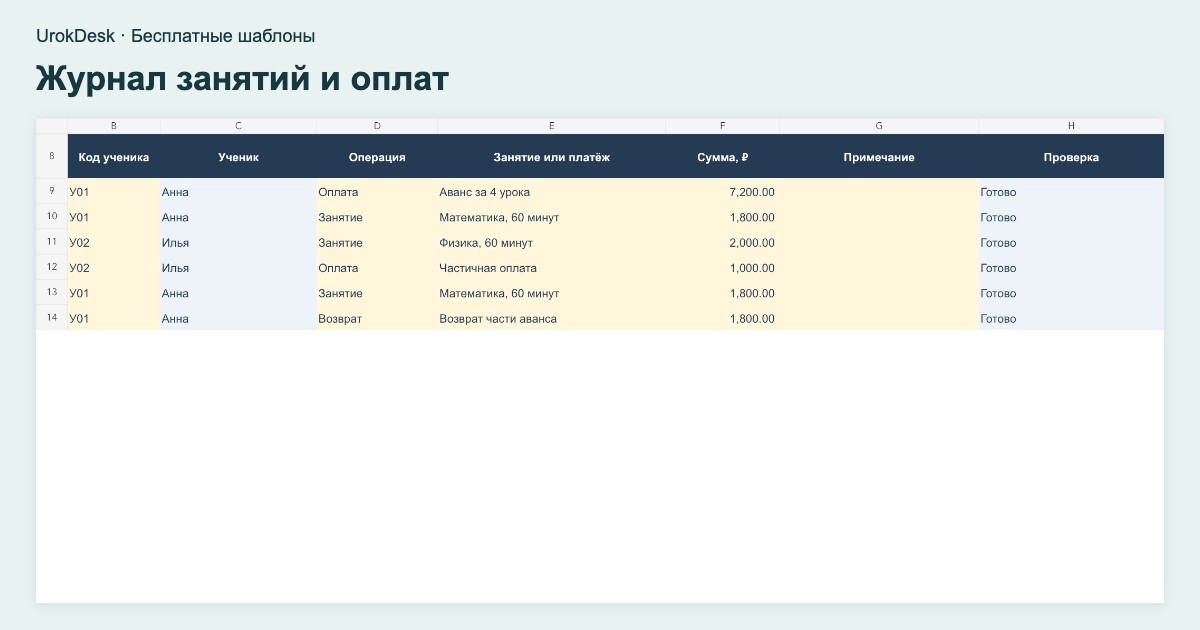The width and height of the screenshot is (1200, 630).
Task: Select column E header letter
Action: tap(552, 126)
